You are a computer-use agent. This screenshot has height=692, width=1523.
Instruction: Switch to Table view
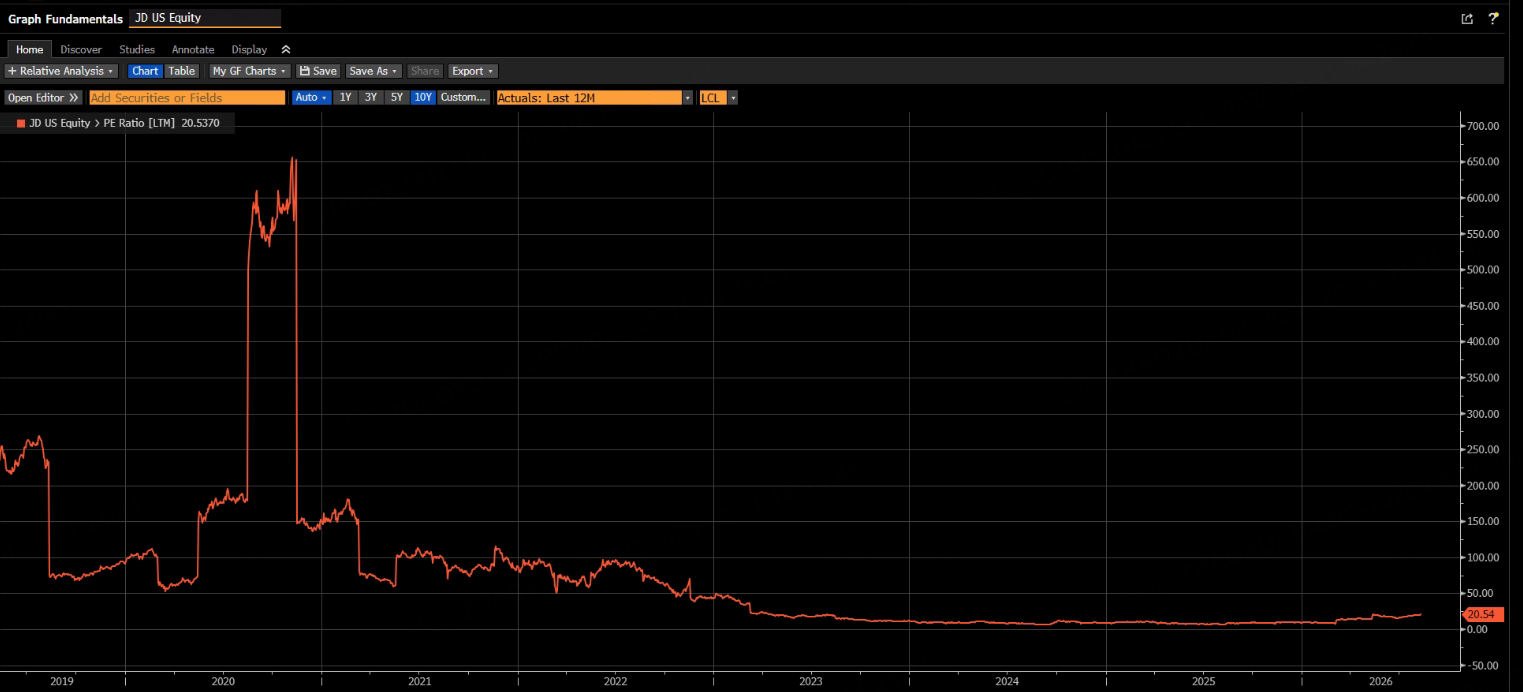click(x=181, y=71)
